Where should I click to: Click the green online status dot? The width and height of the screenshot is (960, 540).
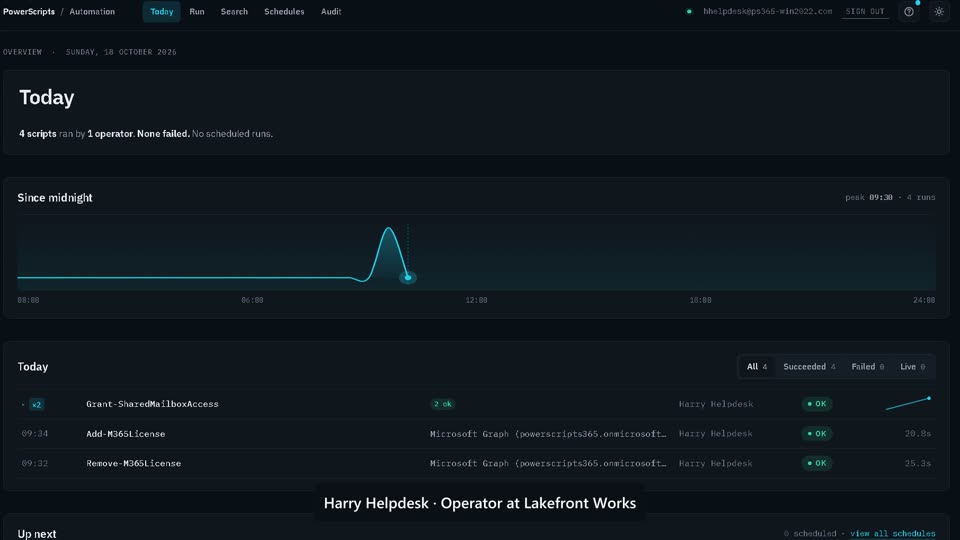pos(689,12)
